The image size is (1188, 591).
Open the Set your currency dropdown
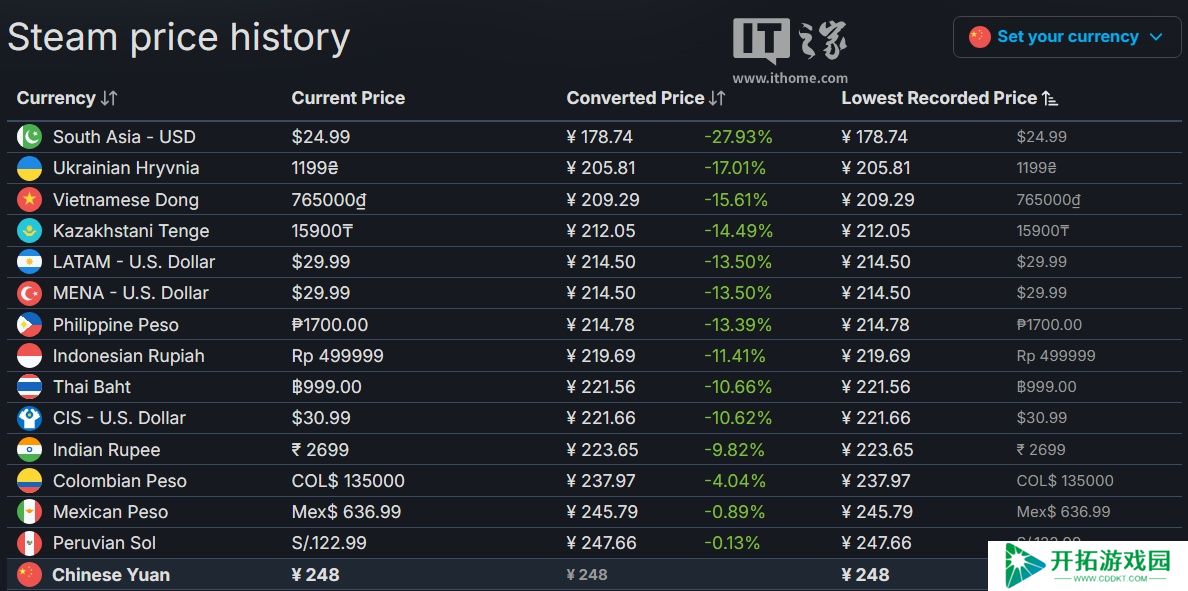pos(1067,37)
